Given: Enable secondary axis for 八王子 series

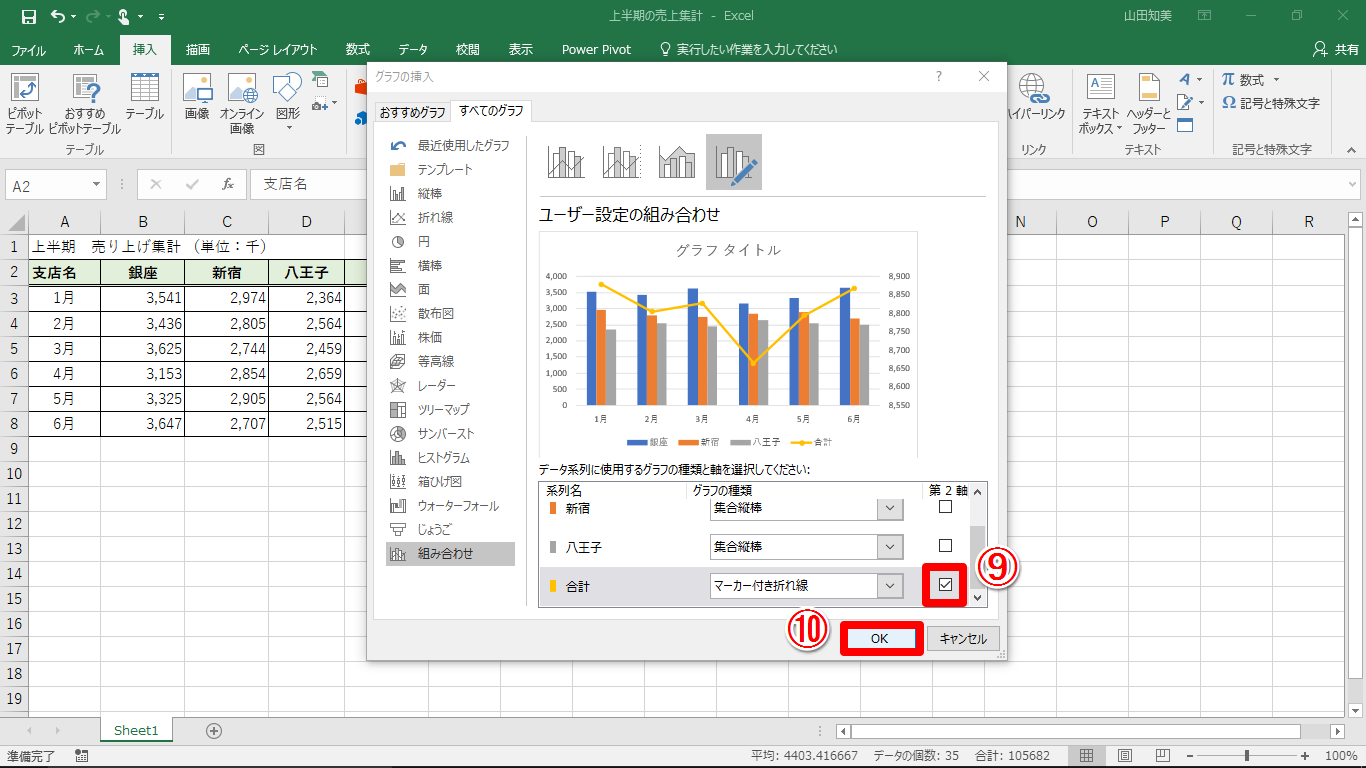Looking at the screenshot, I should (x=945, y=546).
